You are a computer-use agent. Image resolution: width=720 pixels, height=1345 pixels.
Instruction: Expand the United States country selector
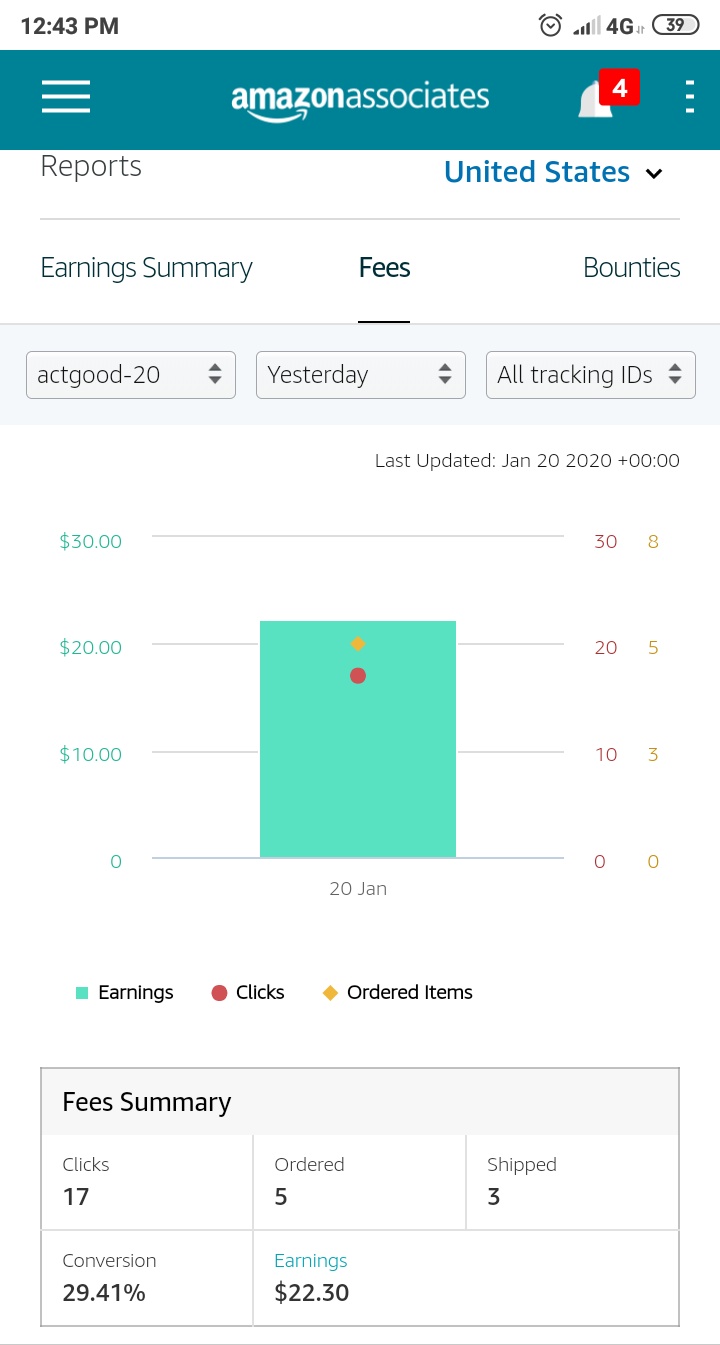553,172
